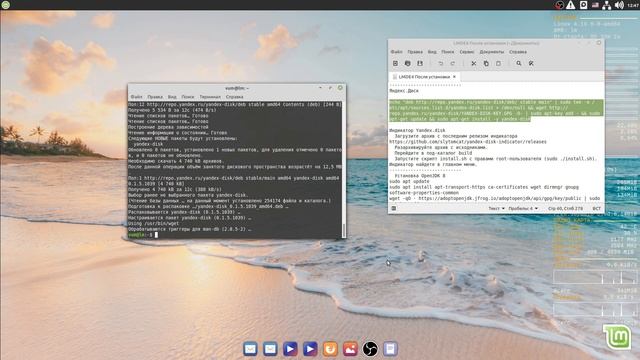Paste the clipboard using the editor's Paste icon

pyautogui.click(x=498, y=63)
